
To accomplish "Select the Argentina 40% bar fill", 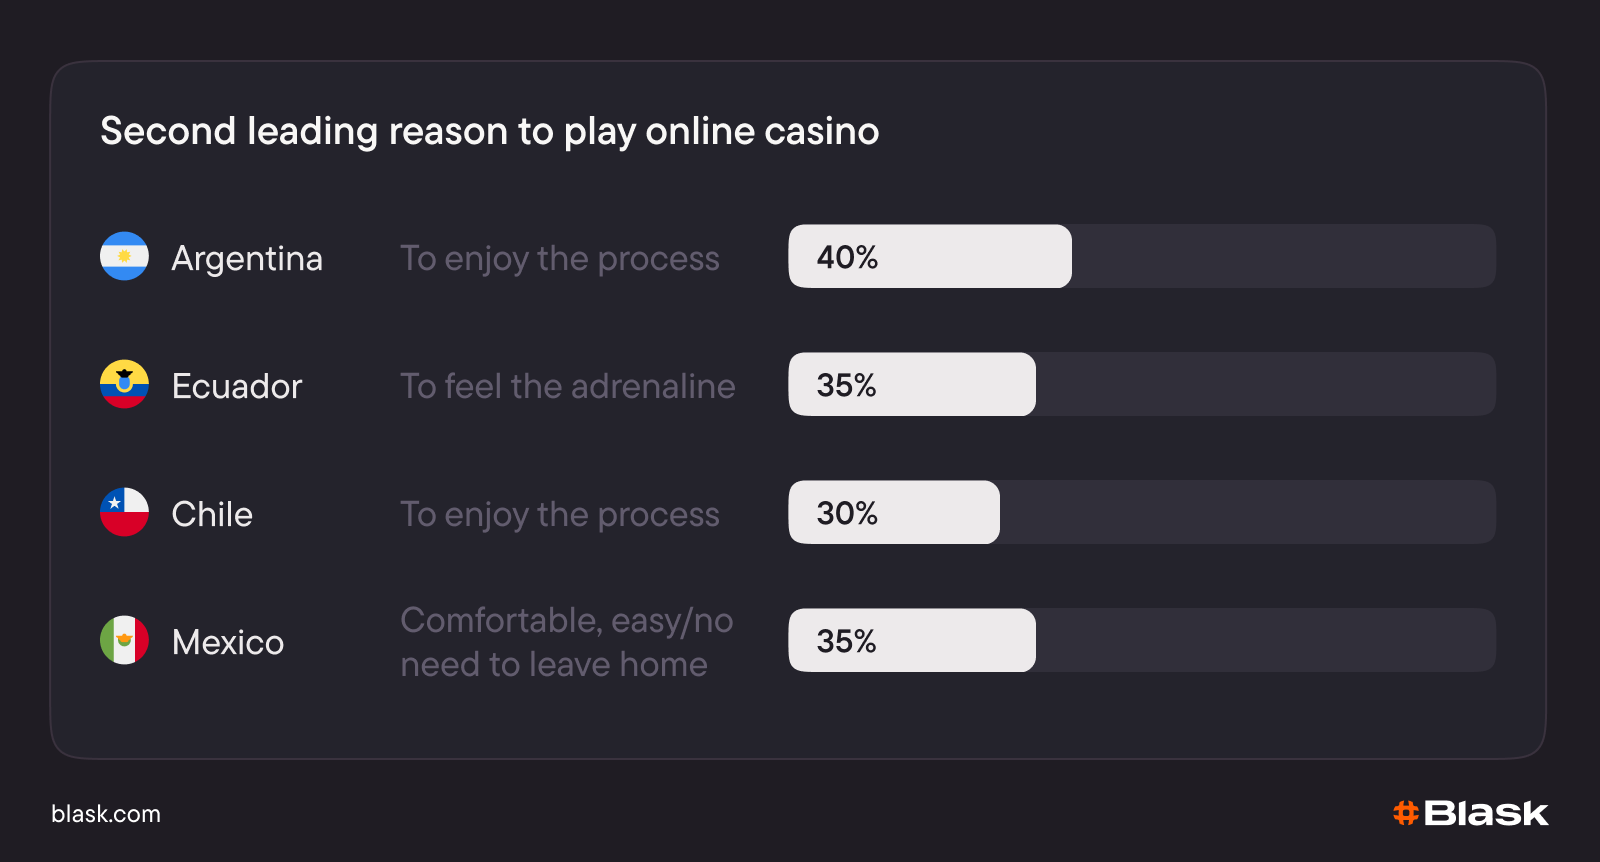I will tap(930, 256).
